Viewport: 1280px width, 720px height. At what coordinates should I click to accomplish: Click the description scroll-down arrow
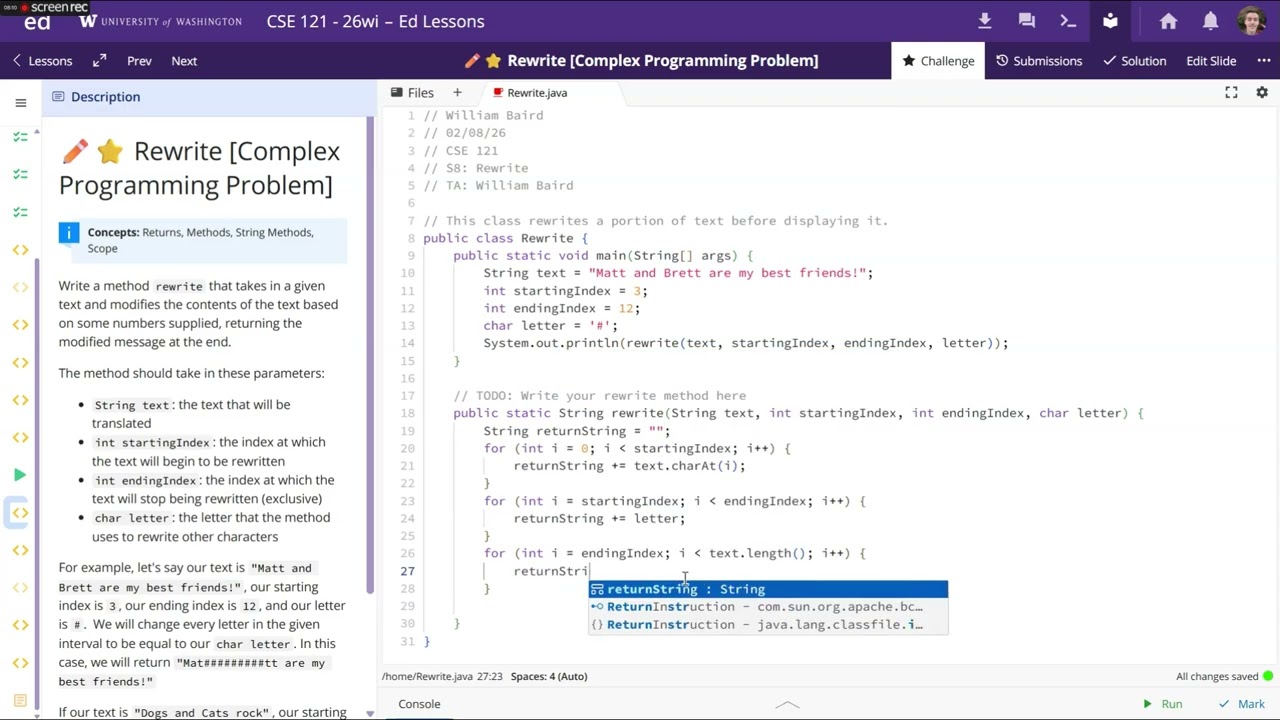370,714
